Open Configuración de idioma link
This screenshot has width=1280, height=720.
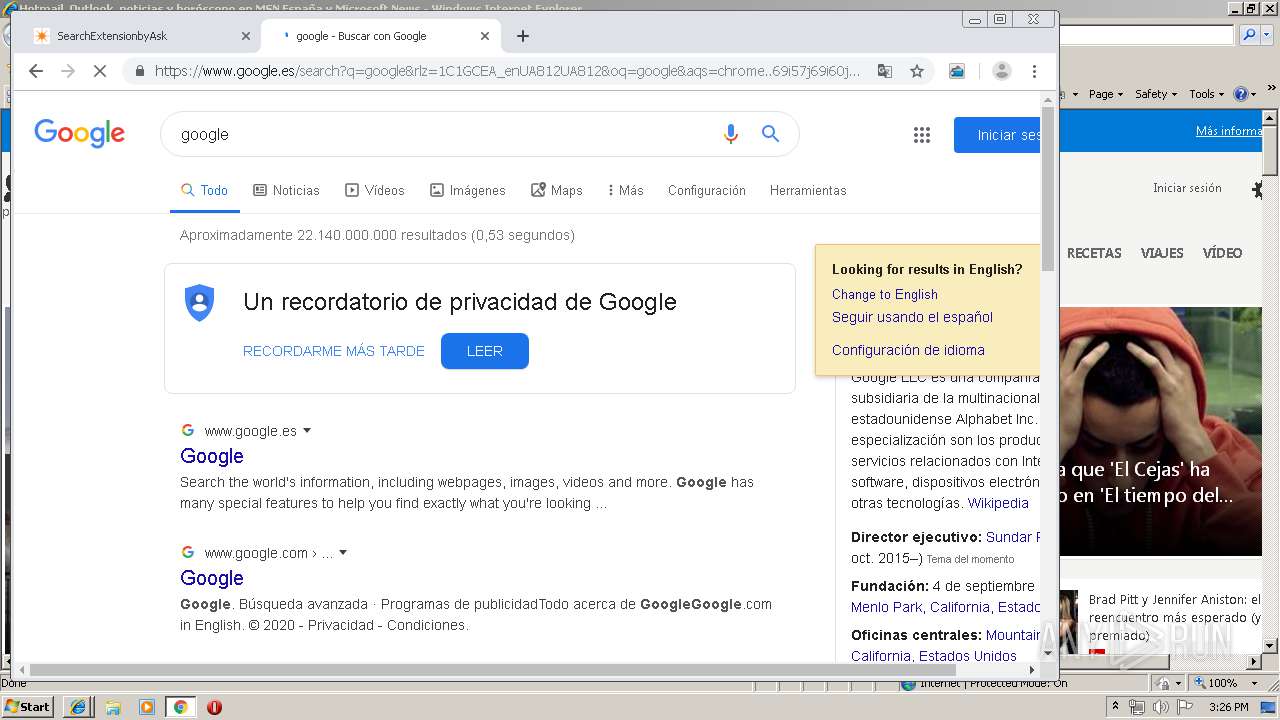pos(908,350)
